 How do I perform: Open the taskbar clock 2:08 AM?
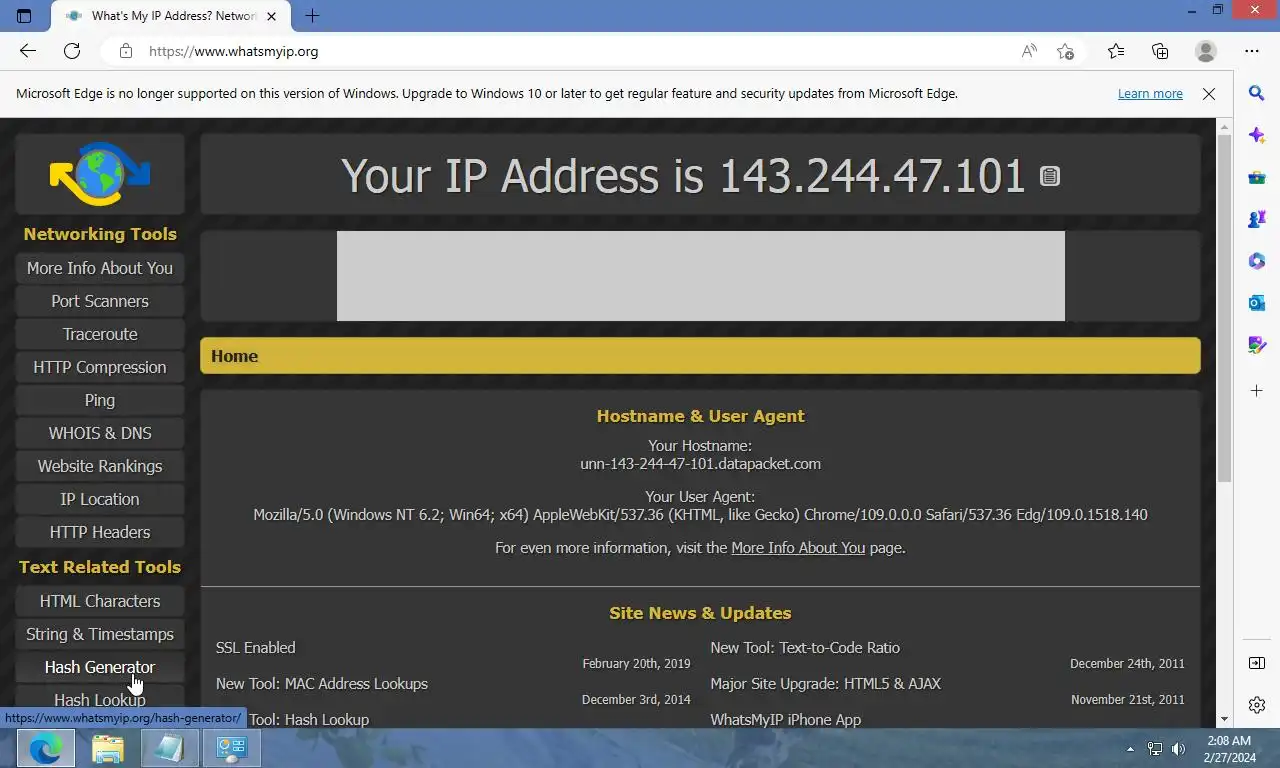[x=1229, y=749]
